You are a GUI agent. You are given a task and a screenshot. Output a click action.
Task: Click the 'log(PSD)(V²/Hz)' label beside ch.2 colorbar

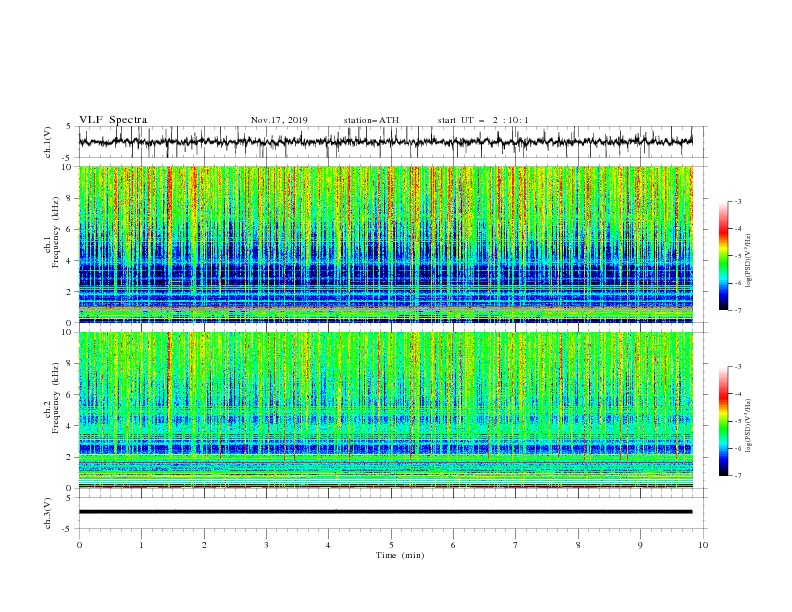point(749,425)
